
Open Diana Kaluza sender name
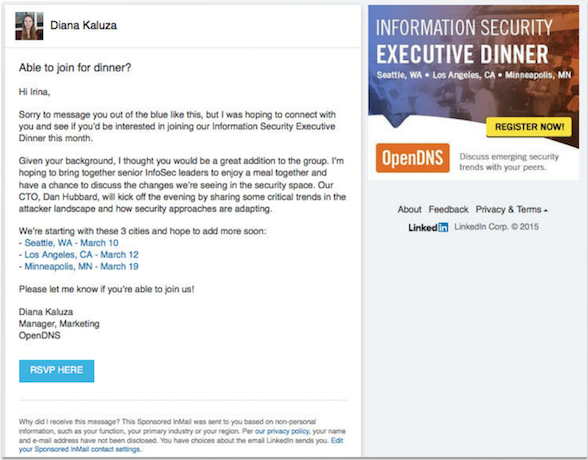pos(84,25)
